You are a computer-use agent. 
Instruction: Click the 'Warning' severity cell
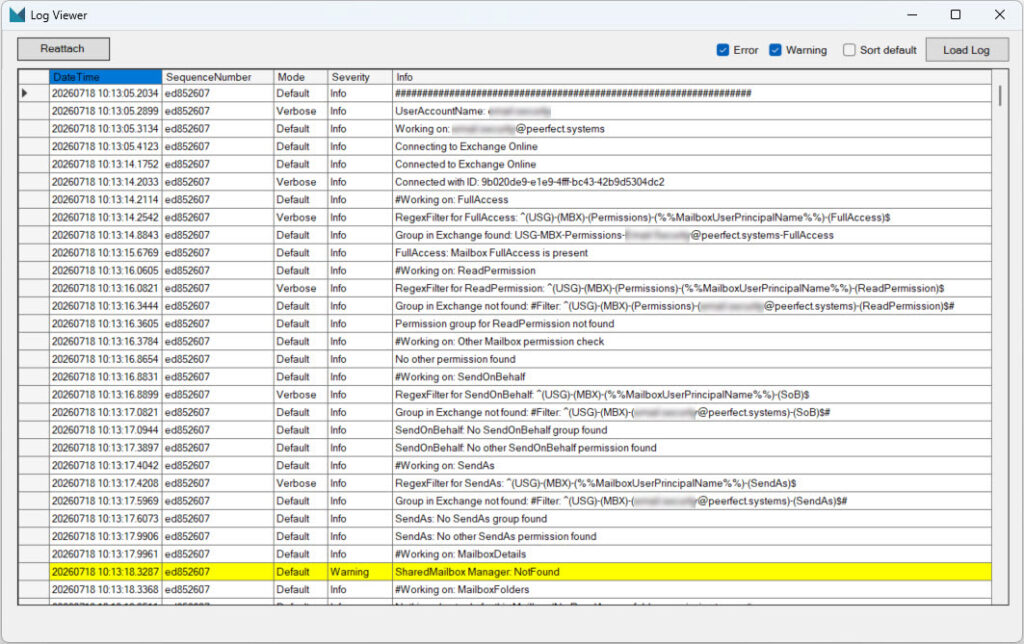pos(360,572)
